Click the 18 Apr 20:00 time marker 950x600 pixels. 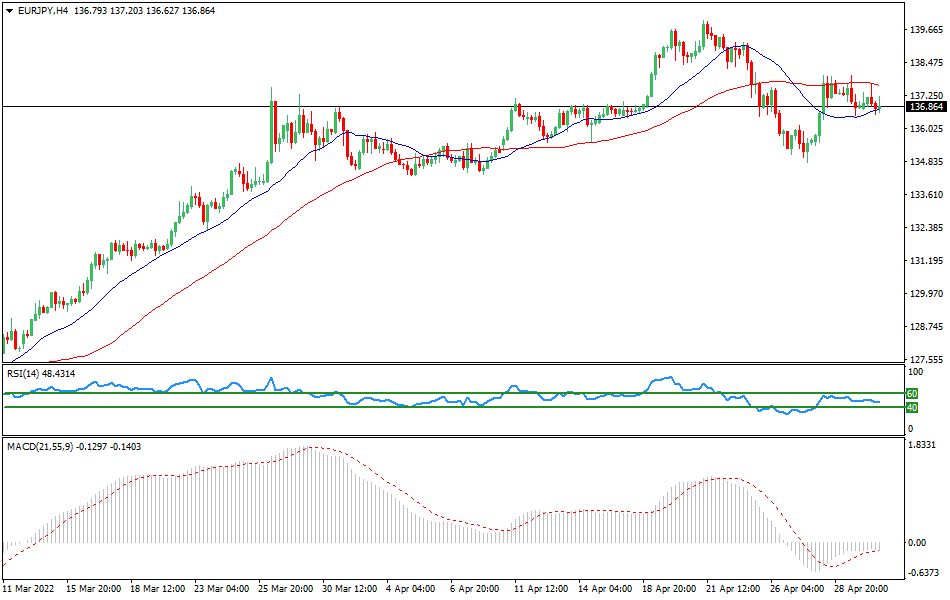pos(670,590)
